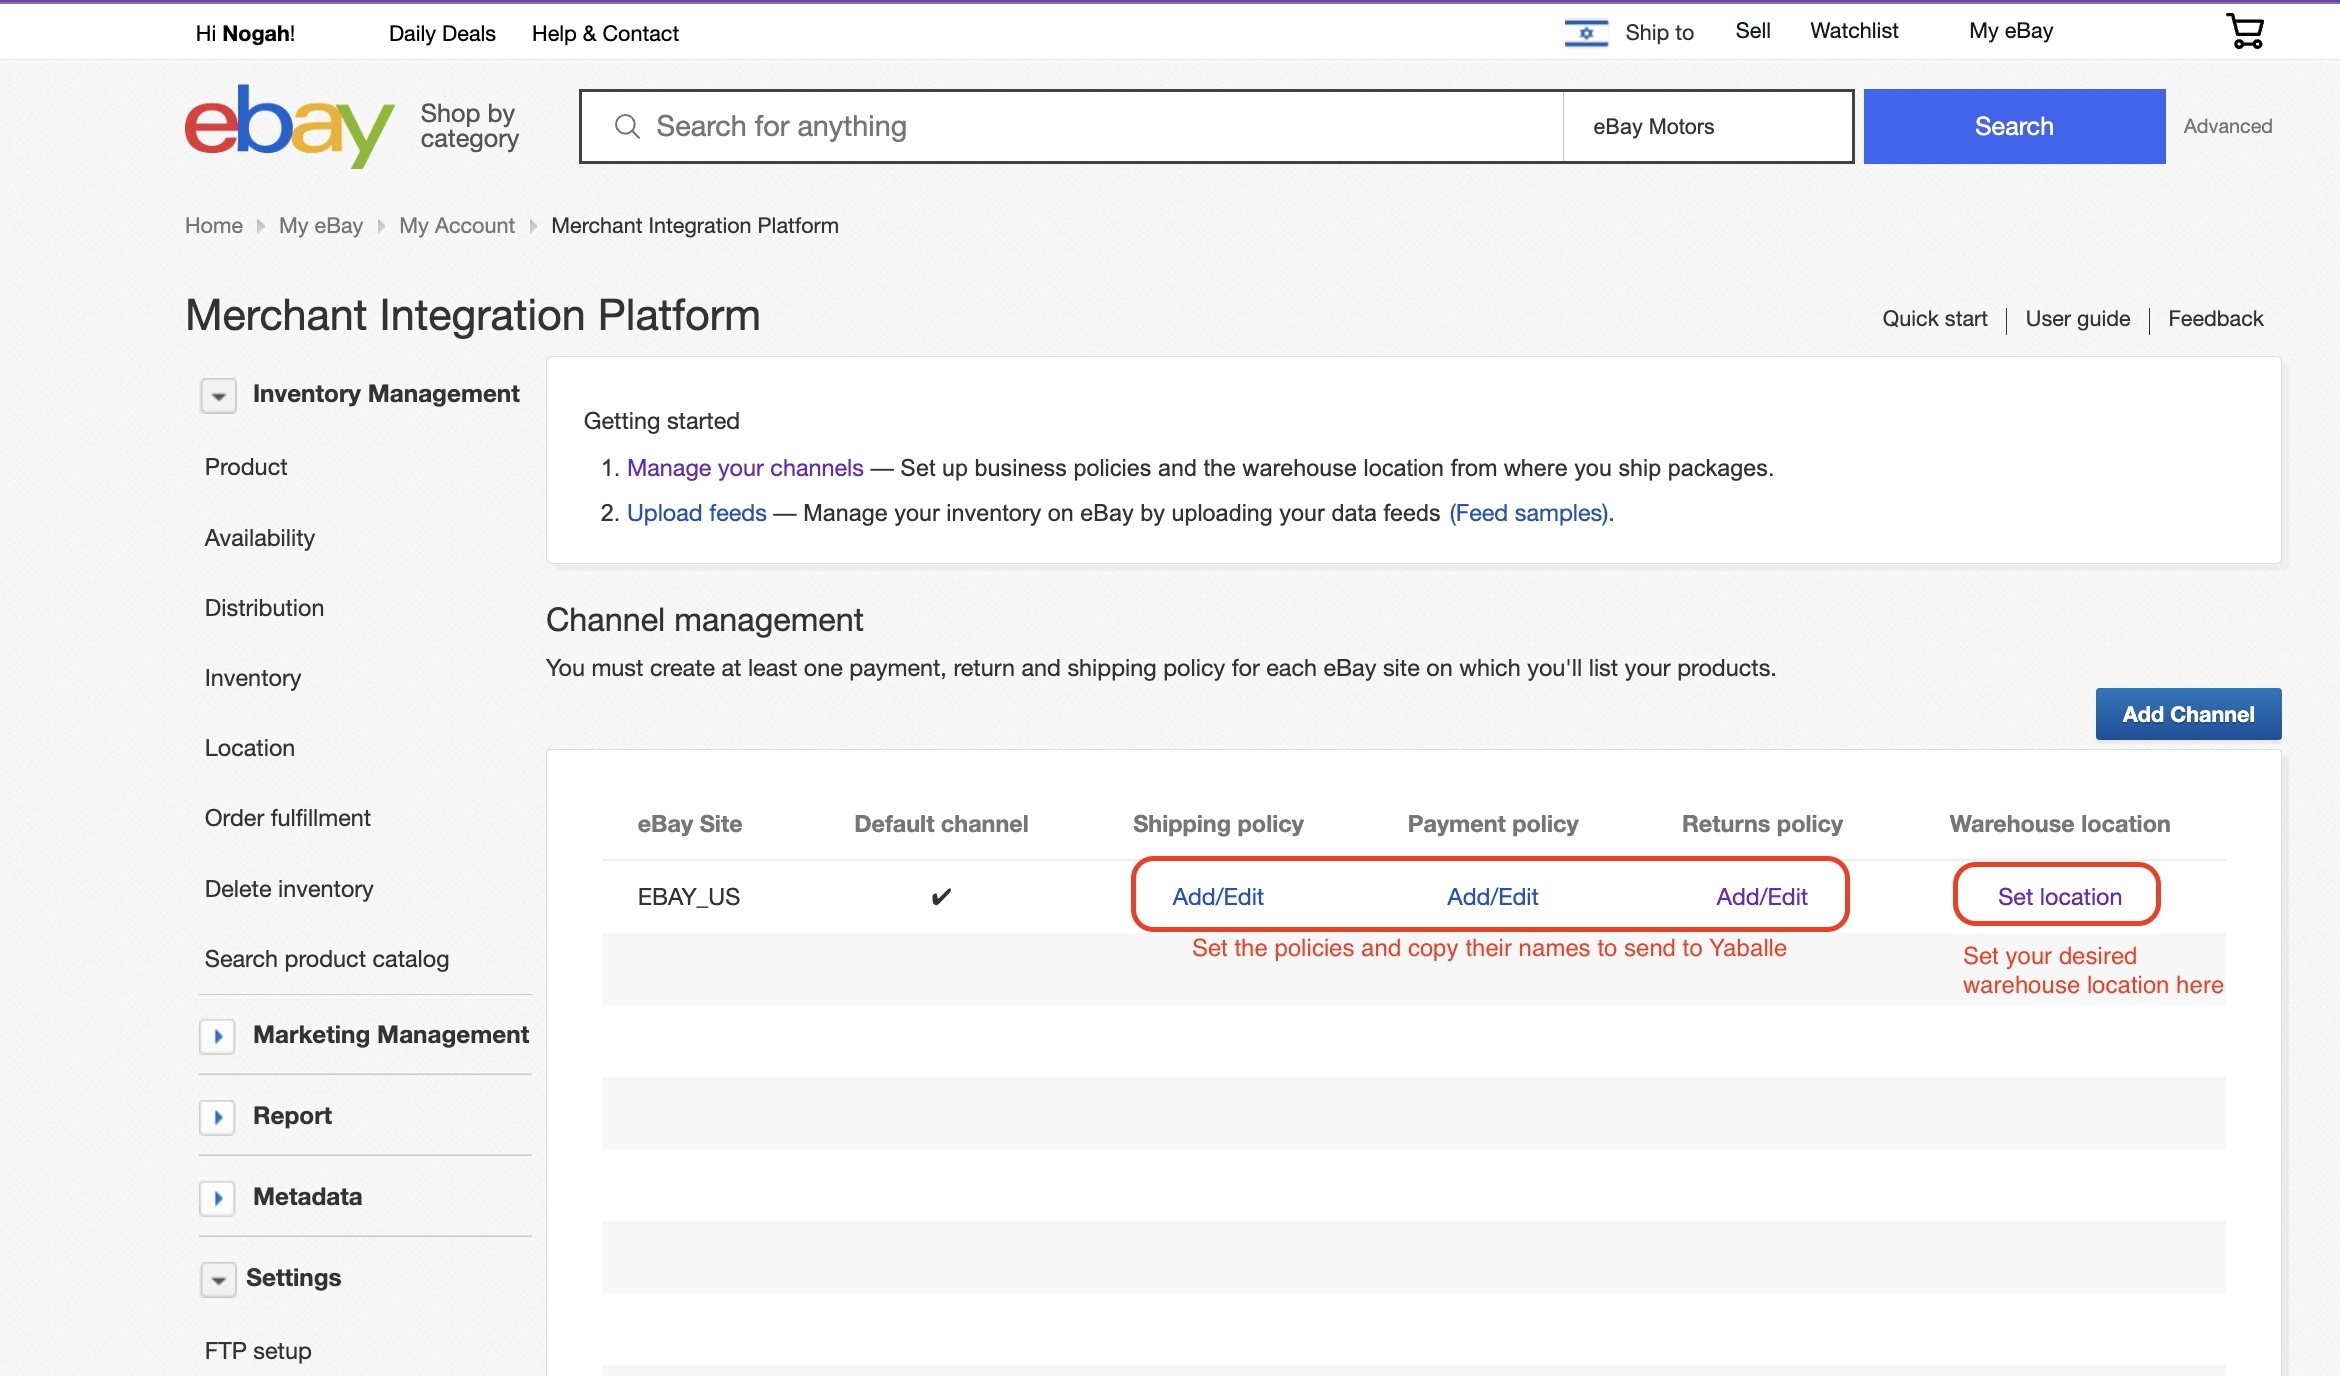The image size is (2340, 1376).
Task: Click the Hi Nogah! account greeting
Action: point(245,33)
